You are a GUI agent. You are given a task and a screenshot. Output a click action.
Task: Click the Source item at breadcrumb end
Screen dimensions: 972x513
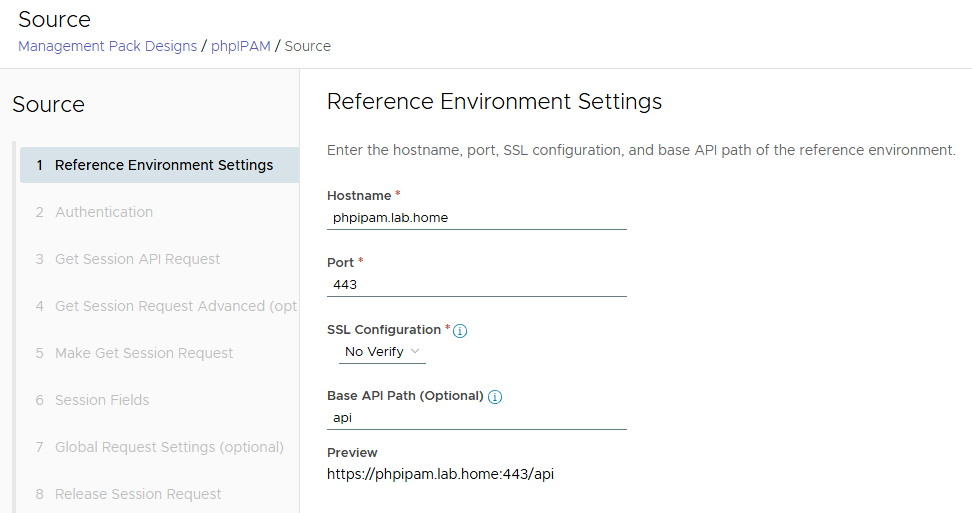[308, 46]
